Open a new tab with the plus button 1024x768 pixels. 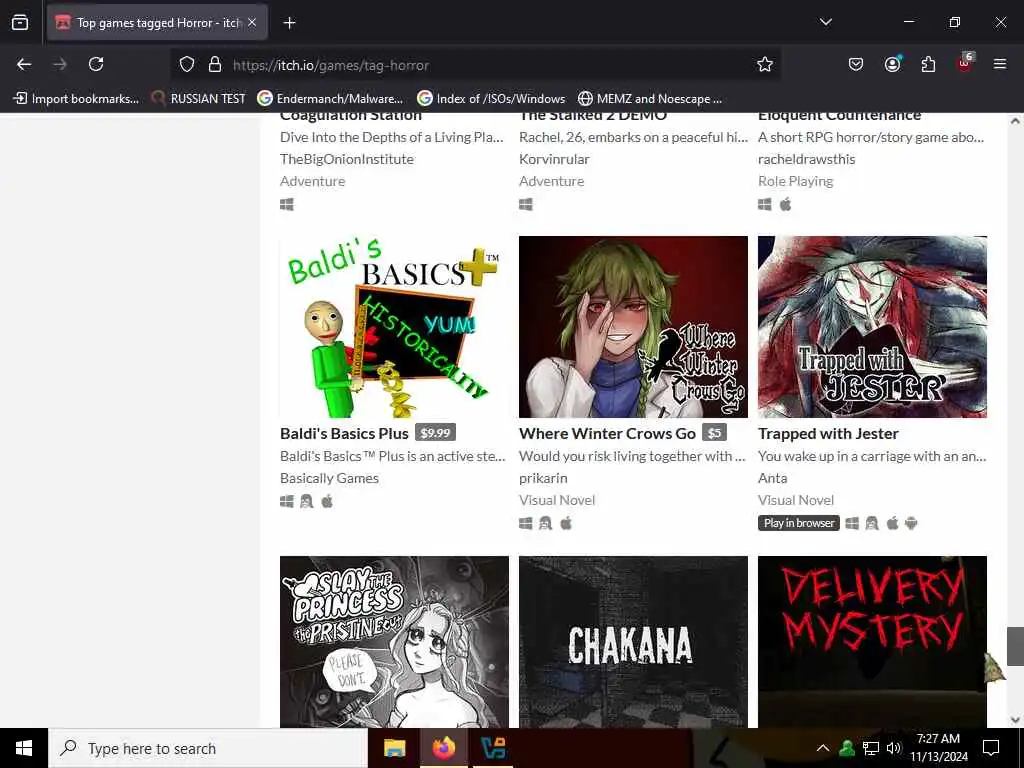click(289, 23)
